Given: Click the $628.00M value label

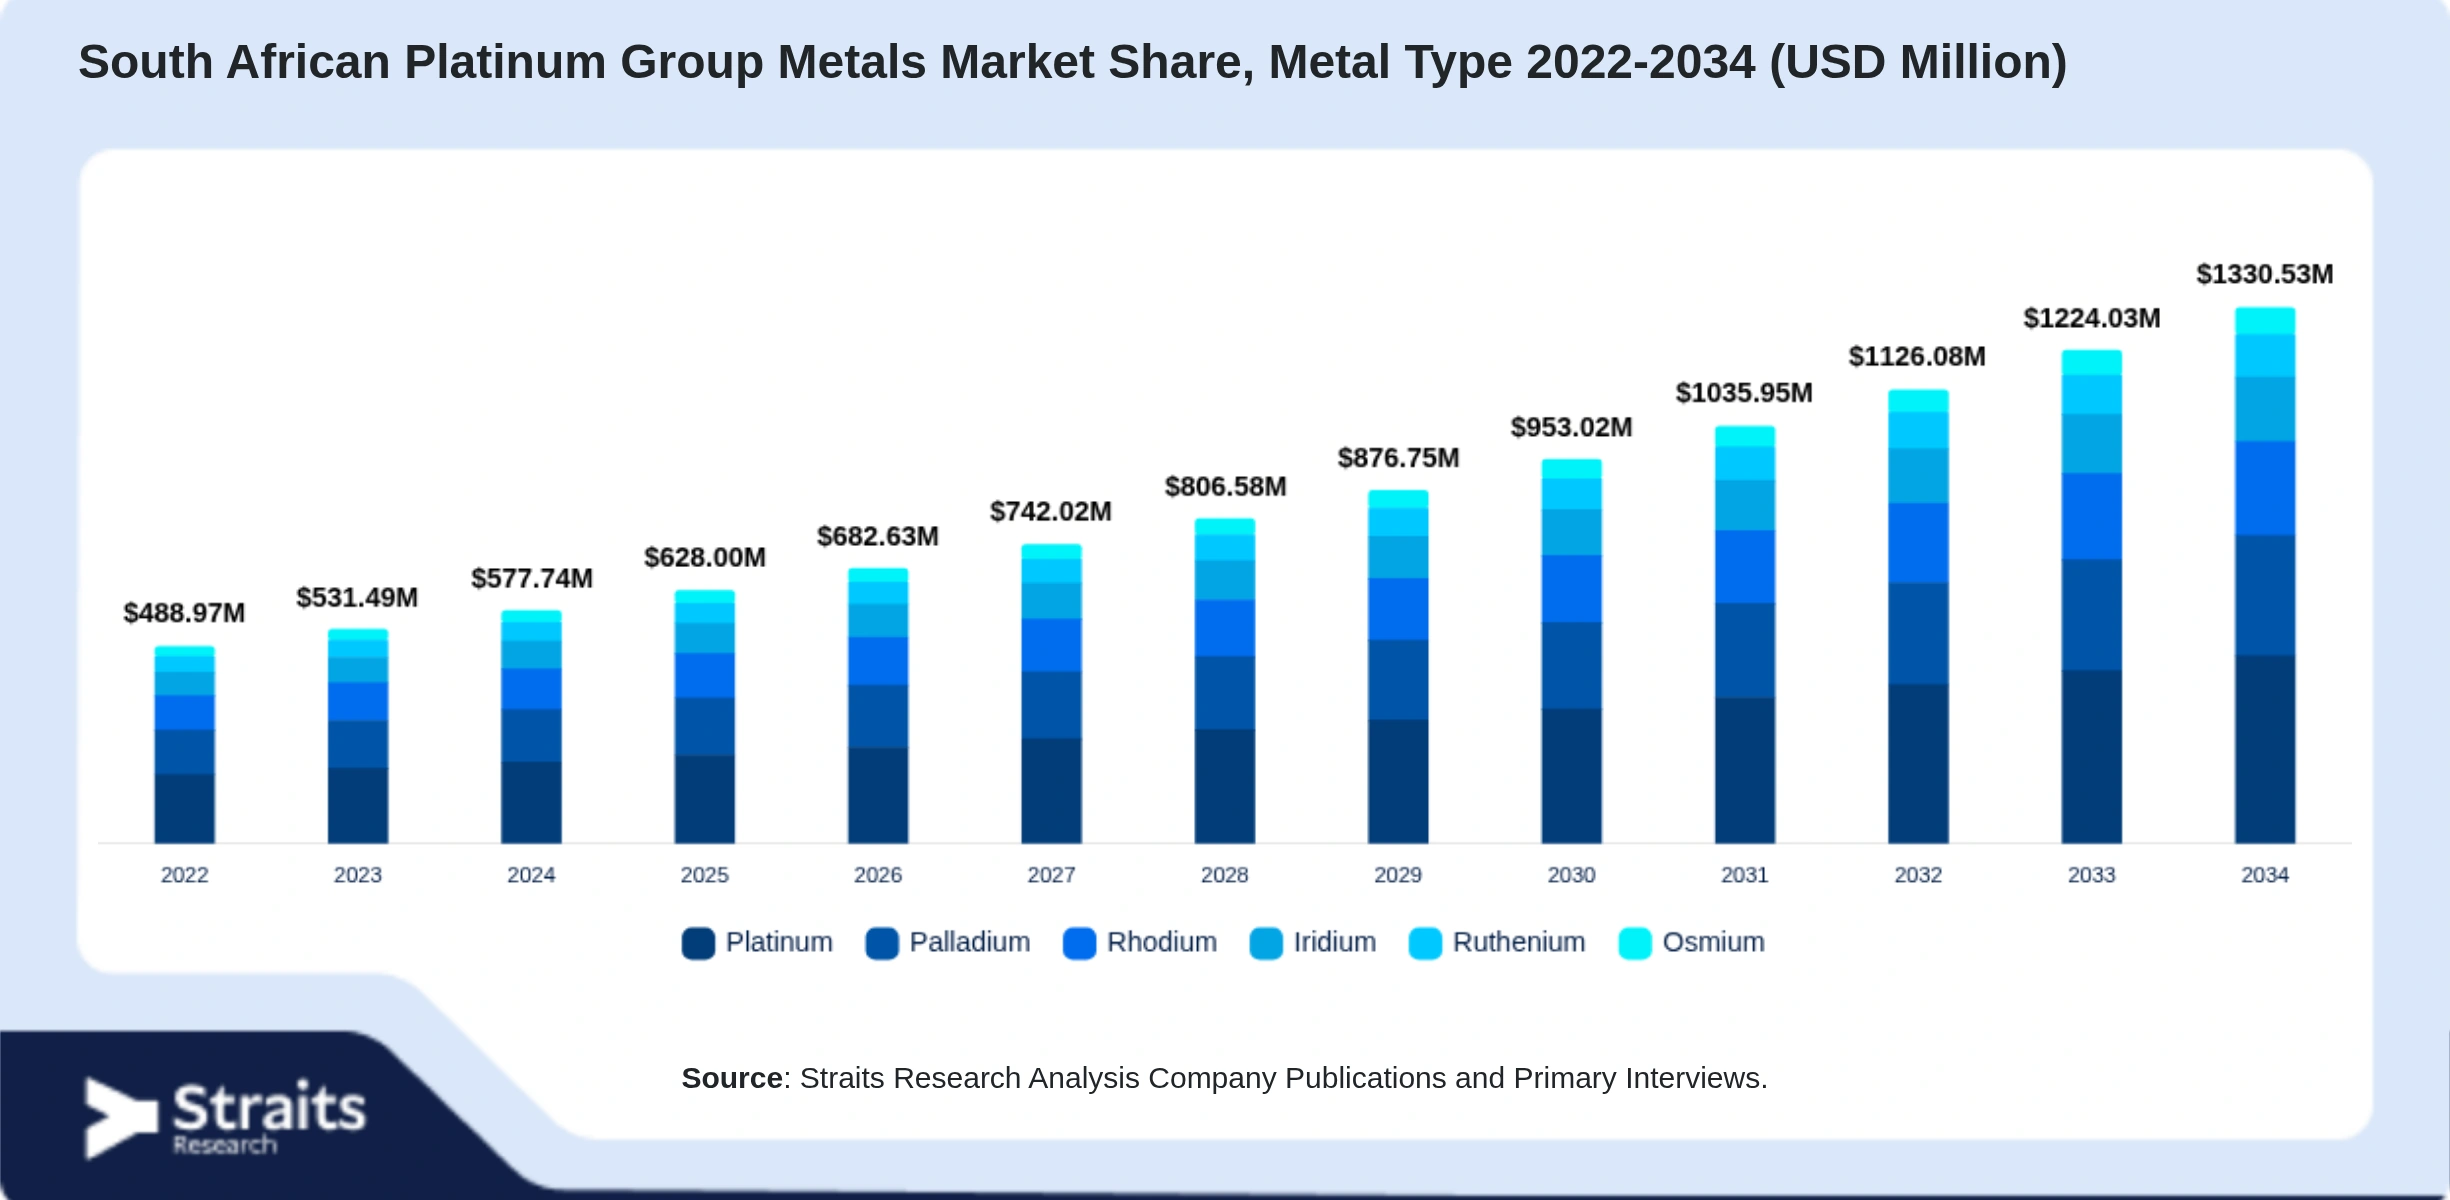Looking at the screenshot, I should coord(705,558).
